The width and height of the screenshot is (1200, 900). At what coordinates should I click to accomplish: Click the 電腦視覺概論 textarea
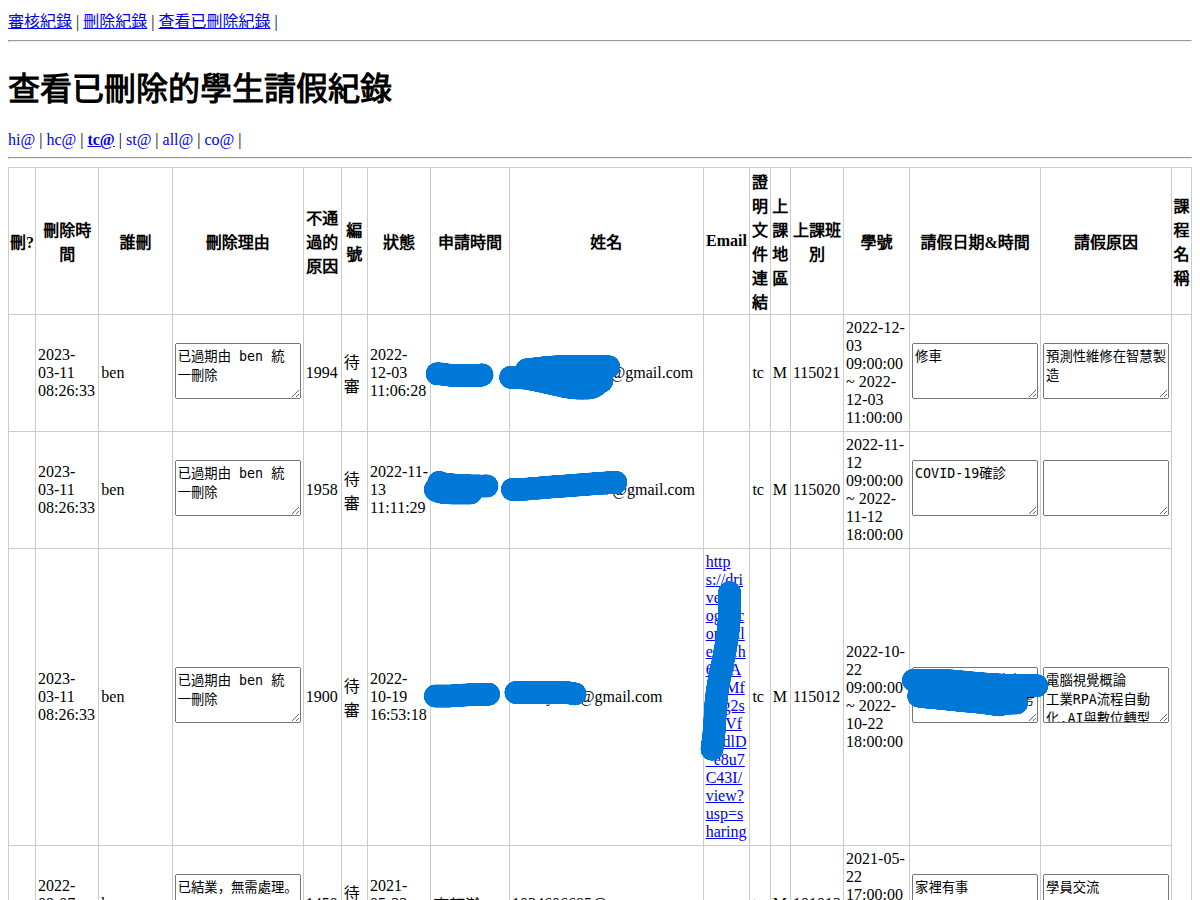1106,695
